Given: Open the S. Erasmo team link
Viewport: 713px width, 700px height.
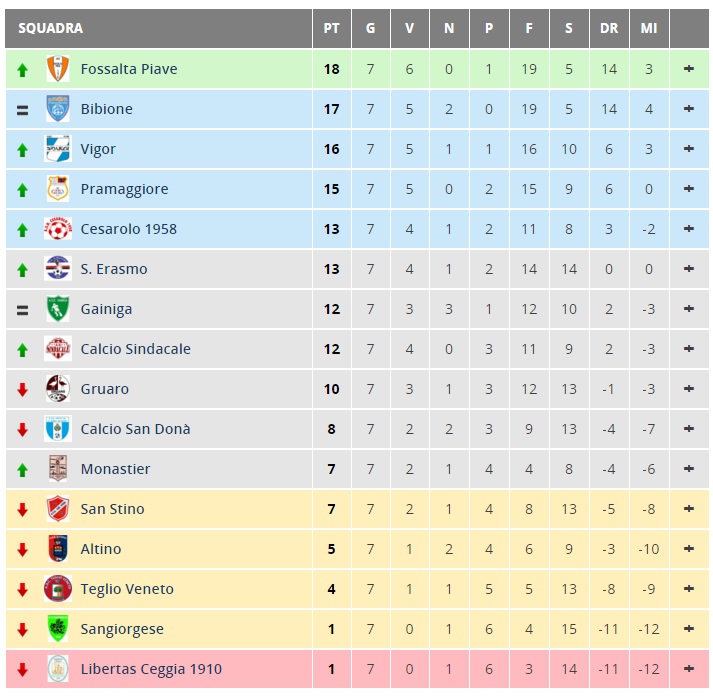Looking at the screenshot, I should coord(114,269).
